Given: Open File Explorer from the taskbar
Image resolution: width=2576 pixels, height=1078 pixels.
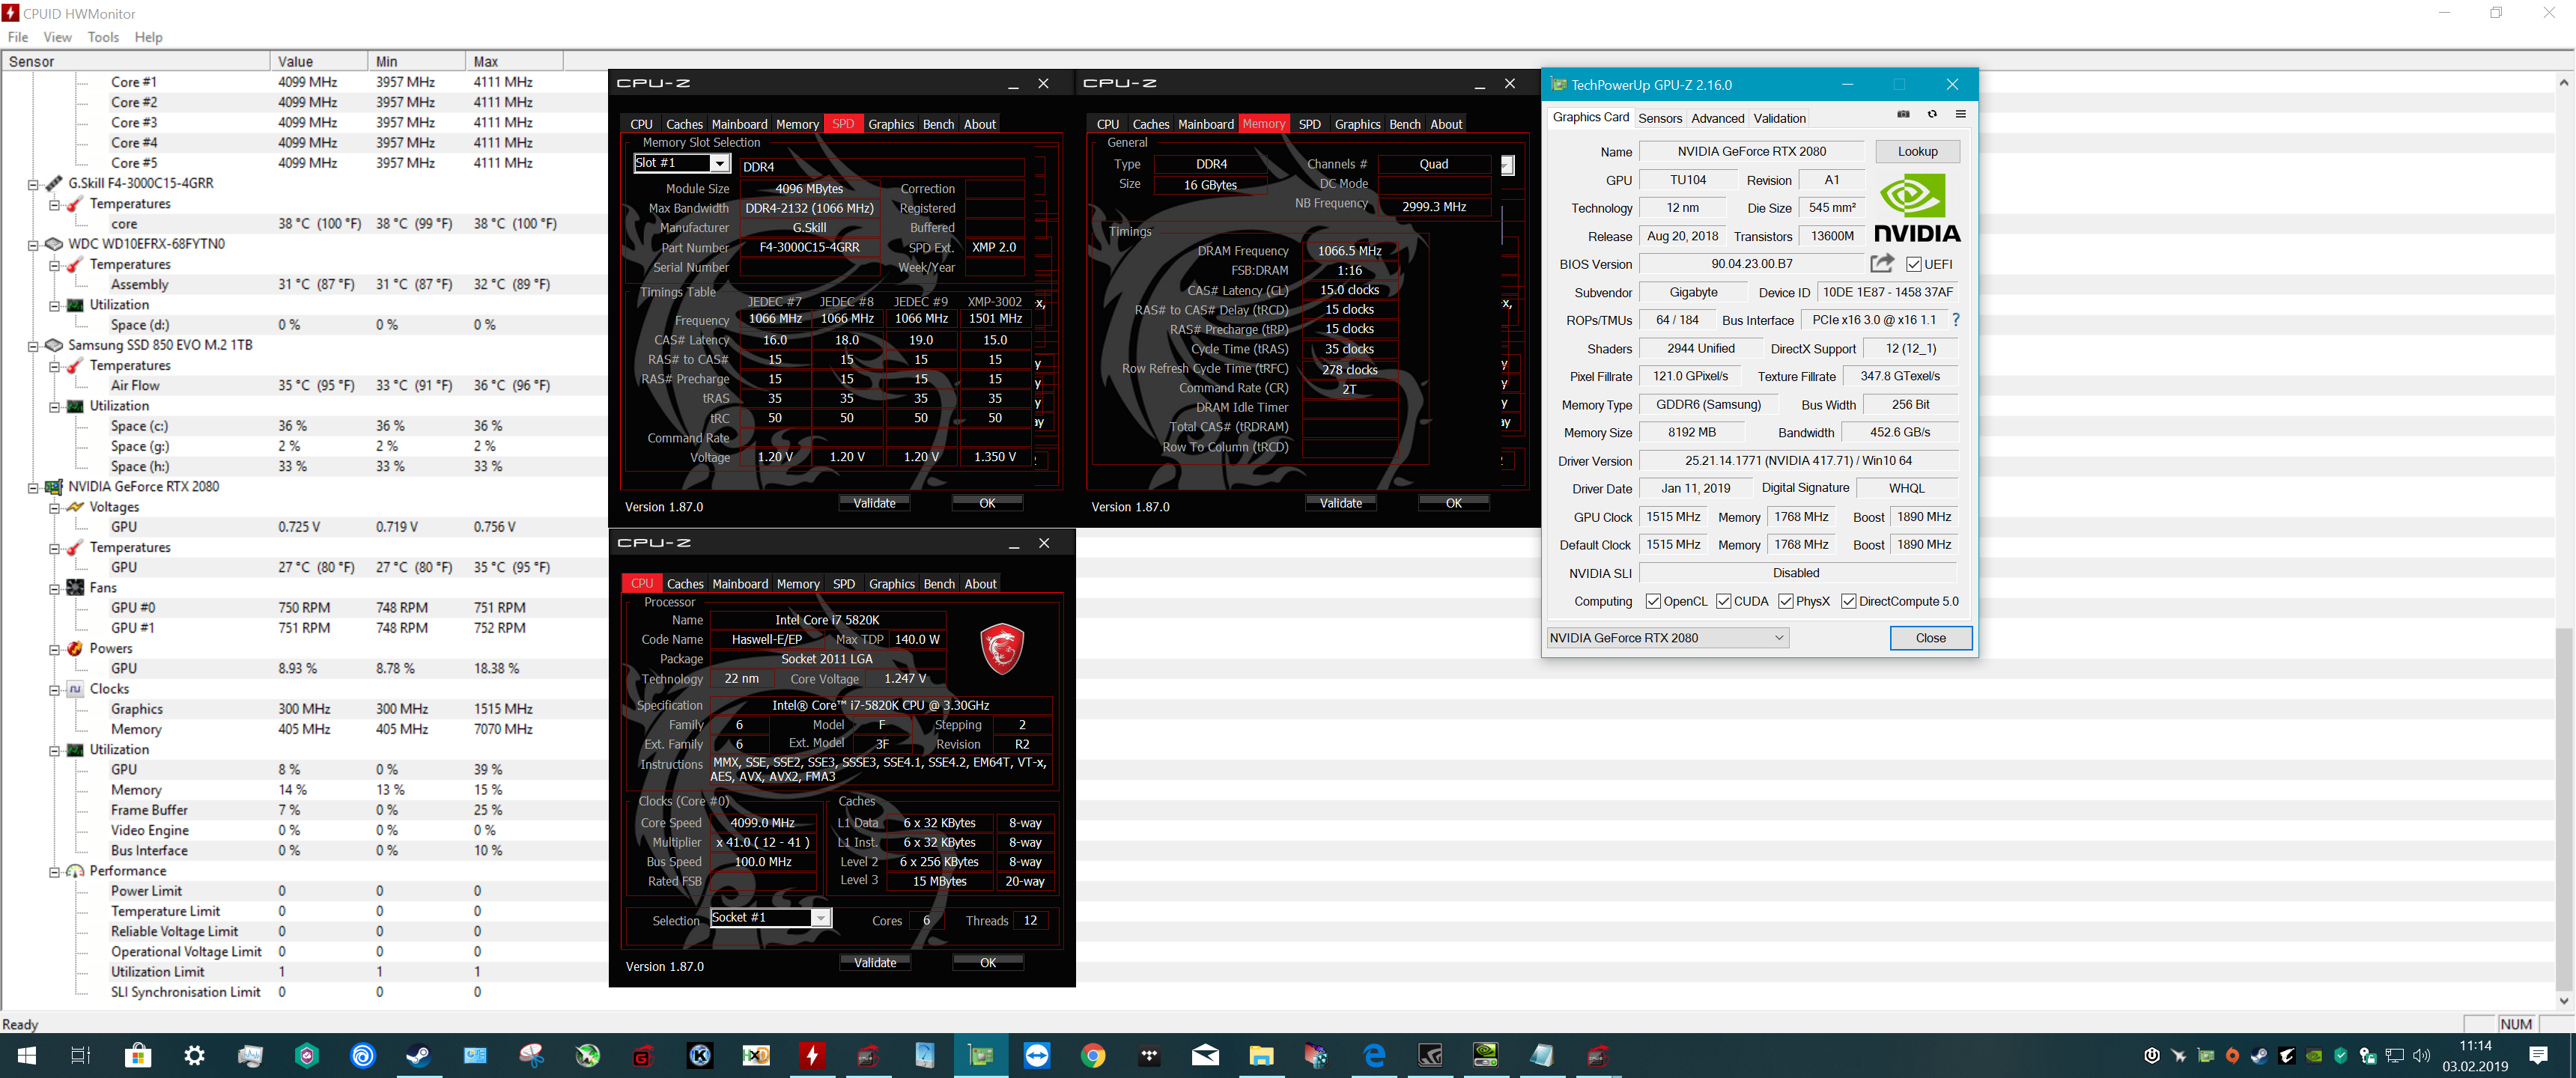Looking at the screenshot, I should pyautogui.click(x=1261, y=1056).
